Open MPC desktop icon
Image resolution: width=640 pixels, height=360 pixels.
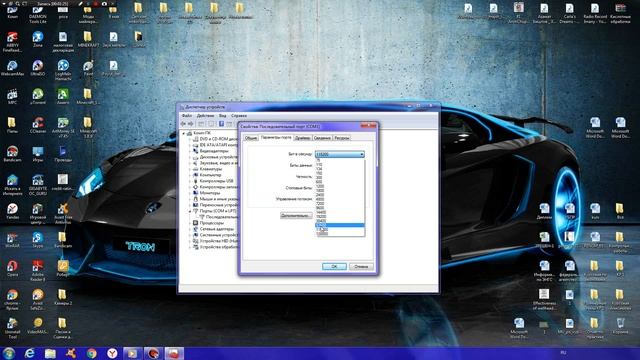12,97
